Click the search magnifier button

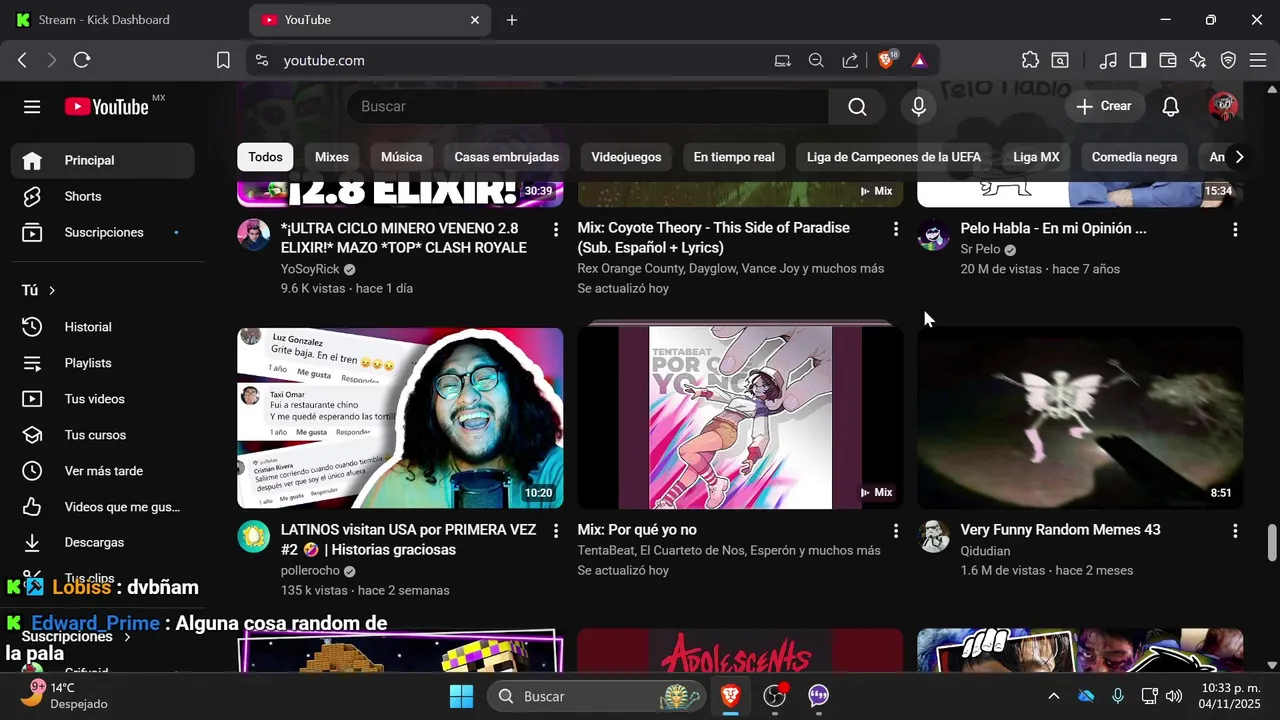click(857, 107)
